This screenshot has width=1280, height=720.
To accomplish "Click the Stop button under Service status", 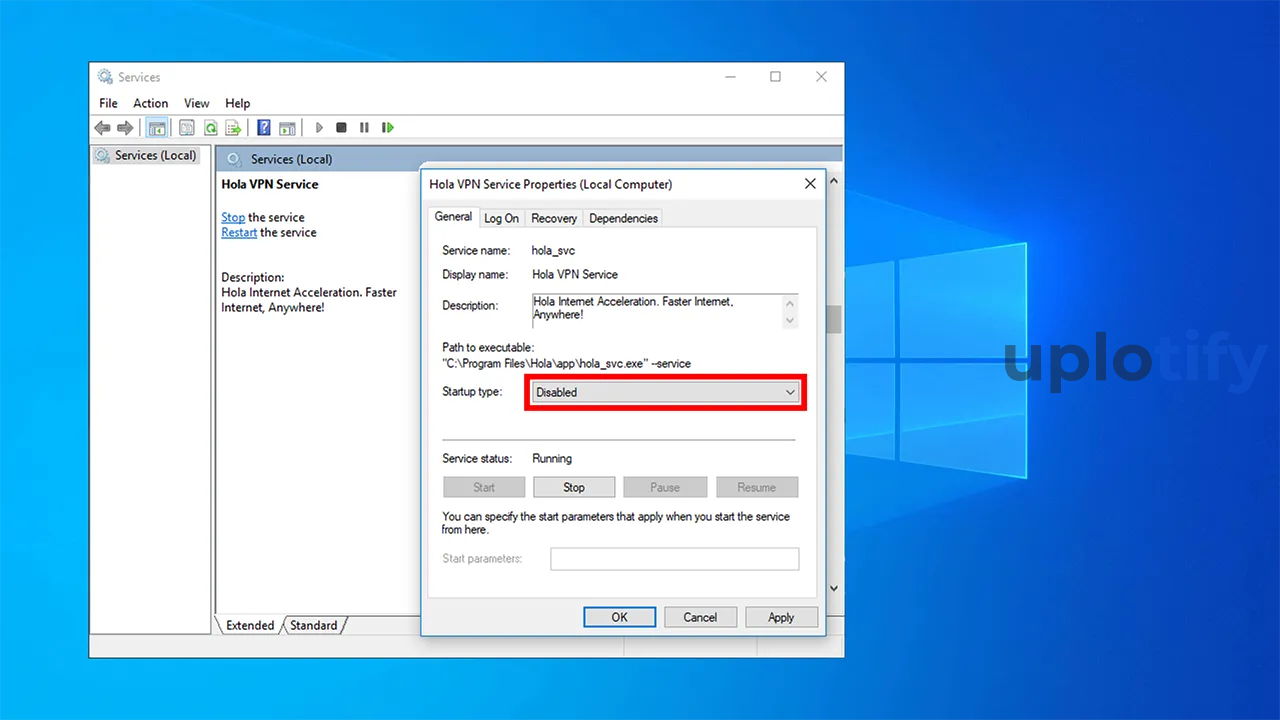I will pos(574,487).
